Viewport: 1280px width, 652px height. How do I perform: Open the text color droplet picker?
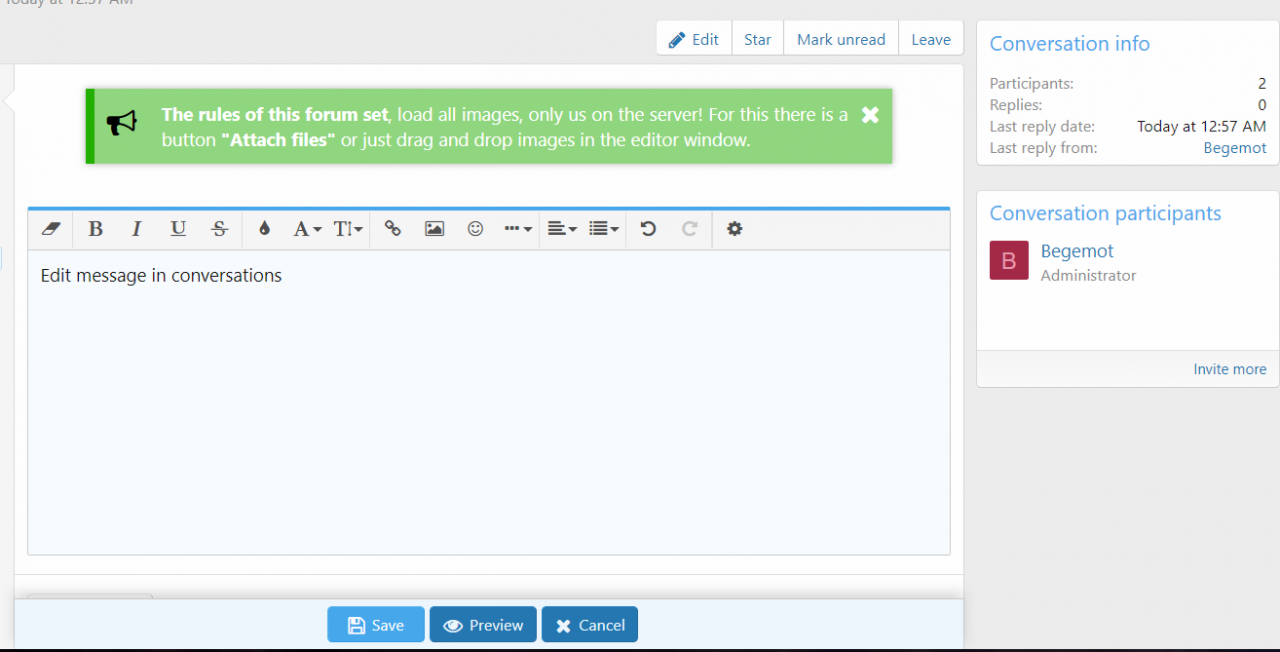[x=264, y=229]
